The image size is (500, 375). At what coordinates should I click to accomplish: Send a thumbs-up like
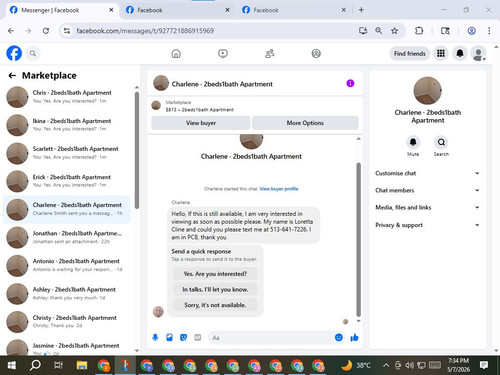point(354,338)
